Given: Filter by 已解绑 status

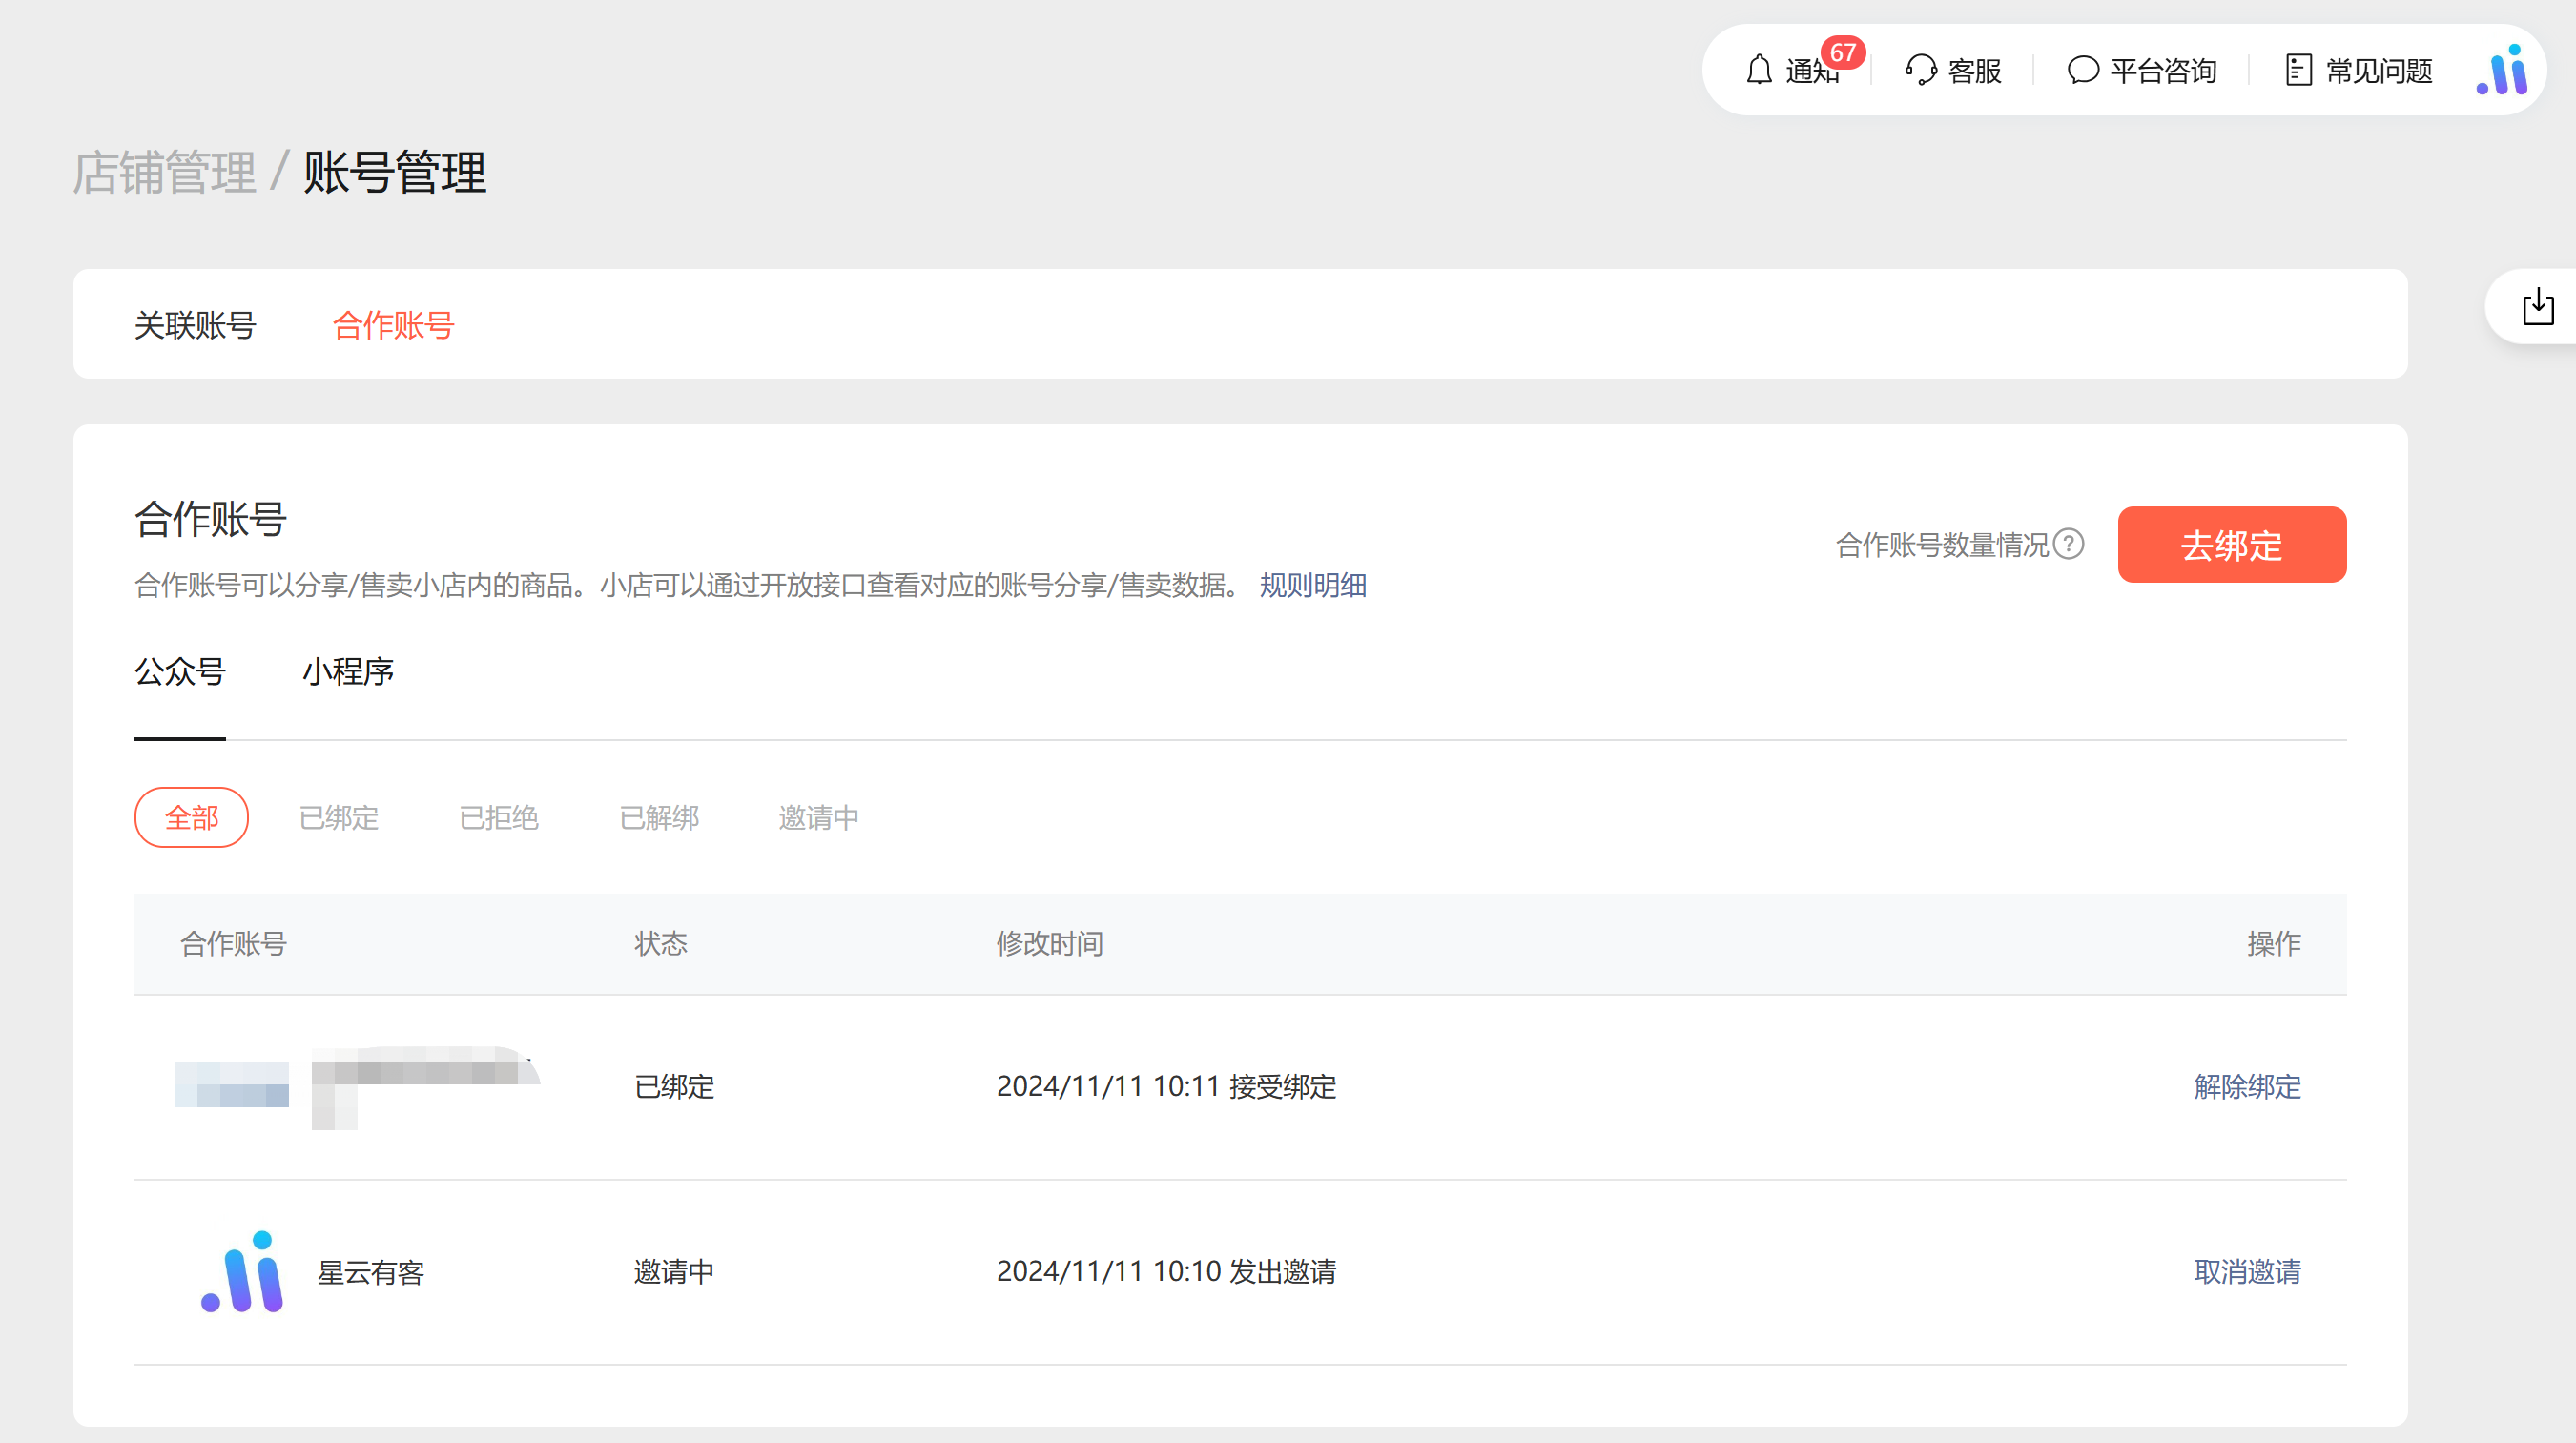Looking at the screenshot, I should pos(659,818).
